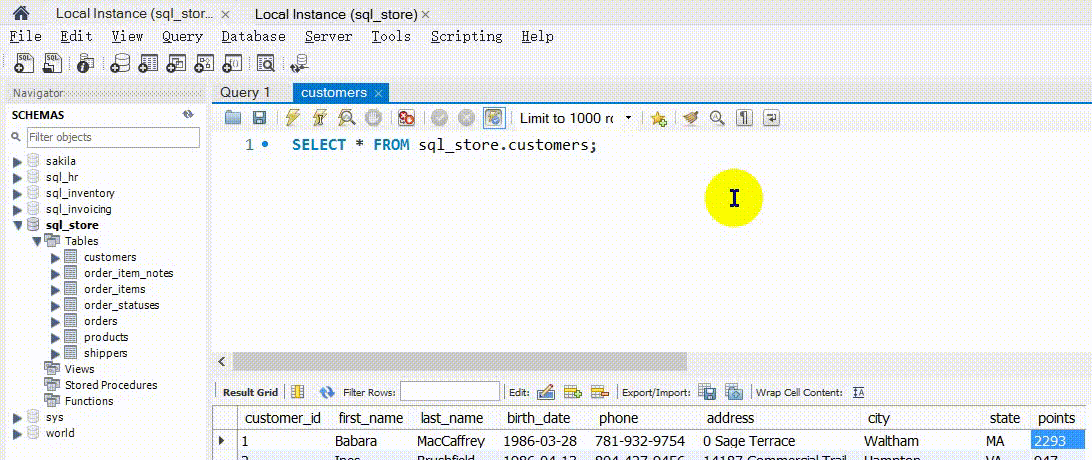The width and height of the screenshot is (1092, 460).
Task: Click the horizontal editor scrollbar
Action: click(460, 362)
